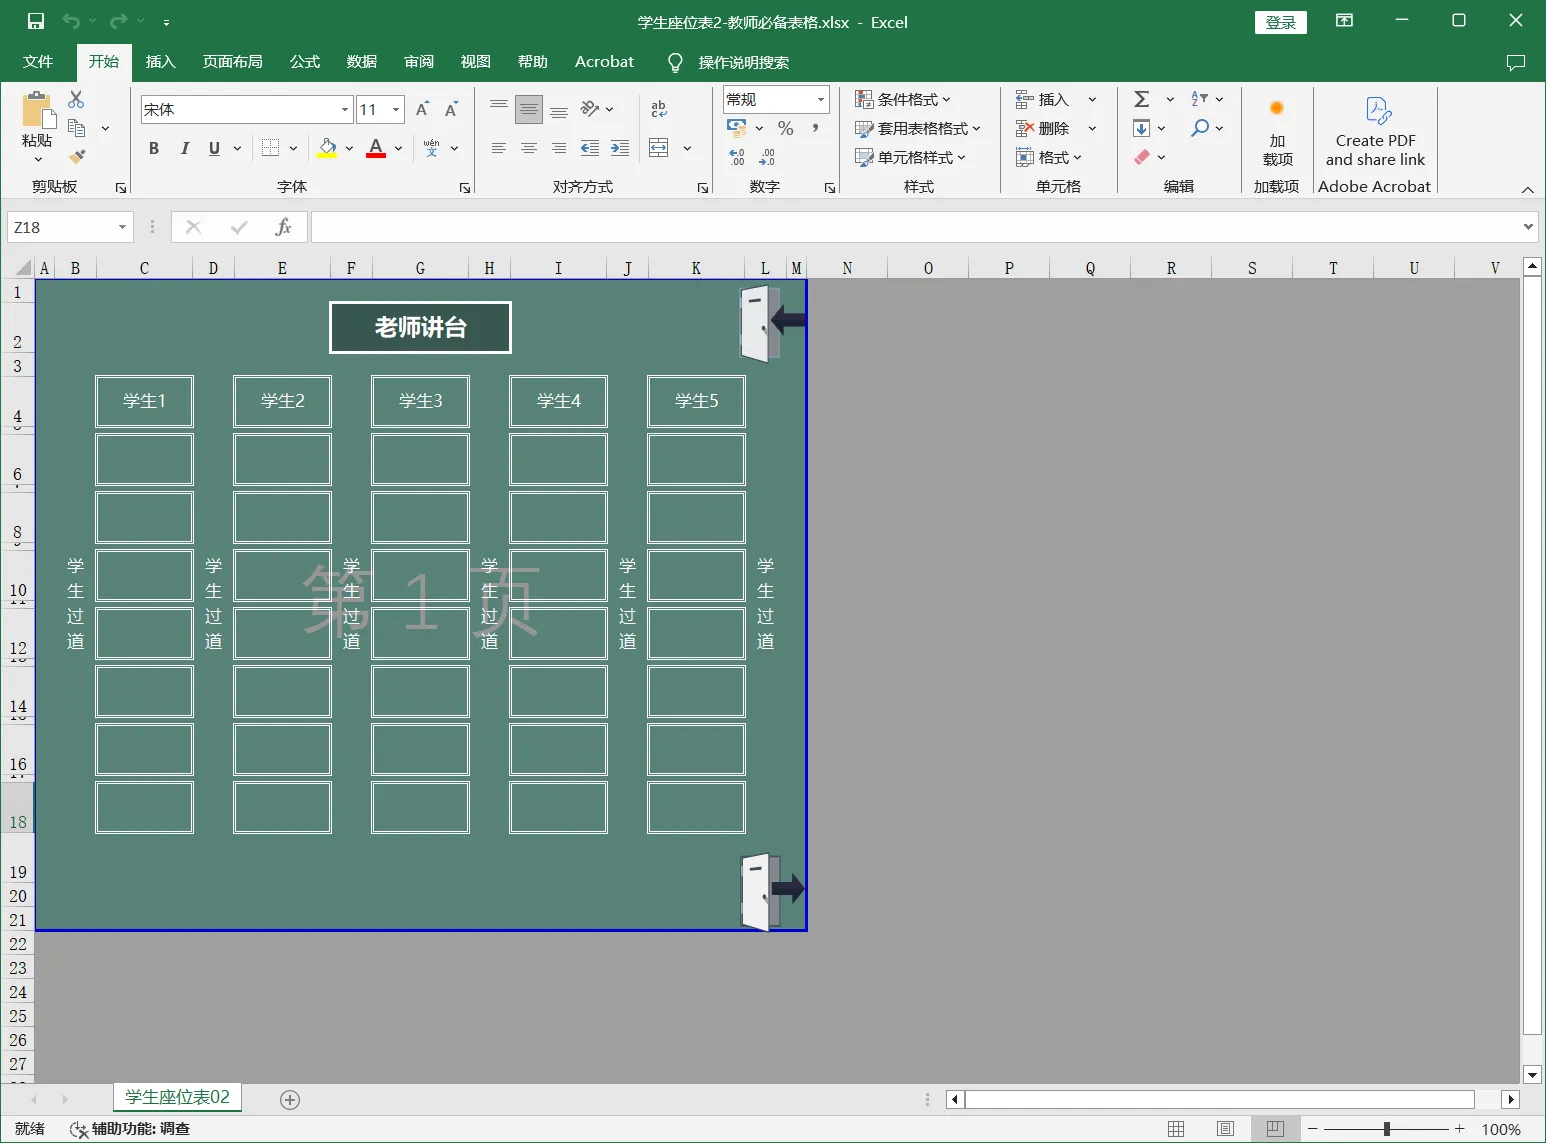Click 辅助功能: 调查 accessibility status
This screenshot has height=1143, width=1546.
[130, 1129]
